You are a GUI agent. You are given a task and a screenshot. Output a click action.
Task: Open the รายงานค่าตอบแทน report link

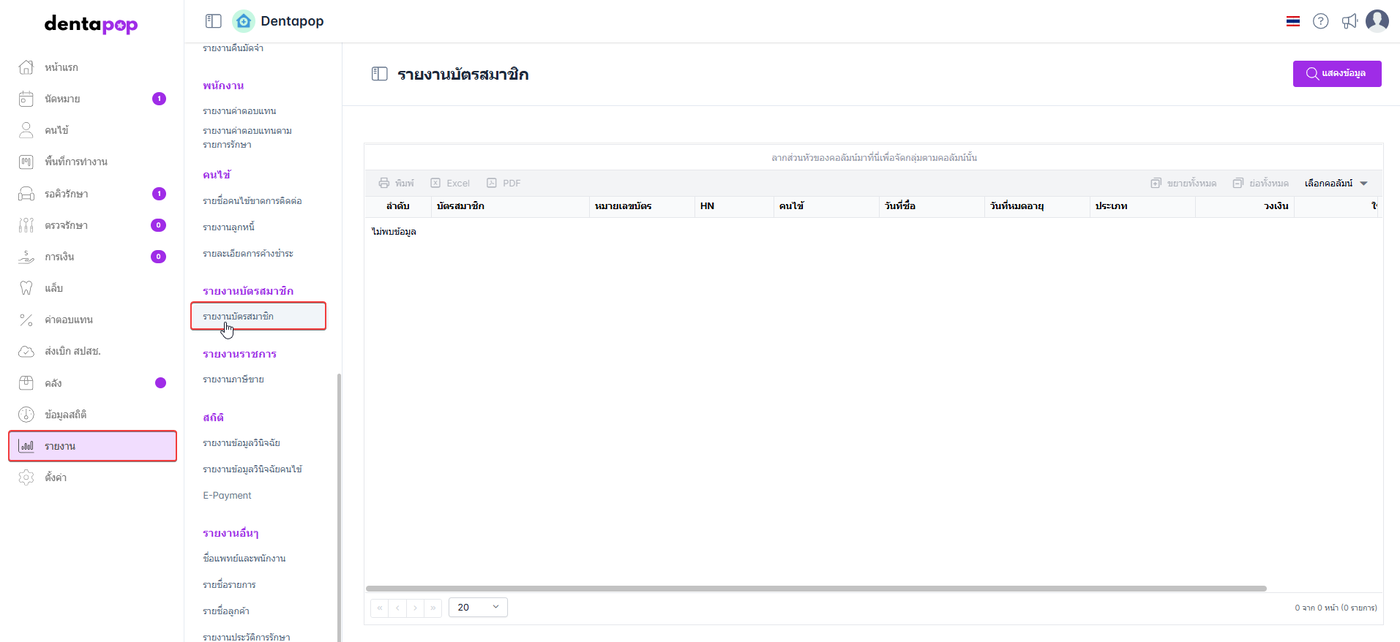239,110
